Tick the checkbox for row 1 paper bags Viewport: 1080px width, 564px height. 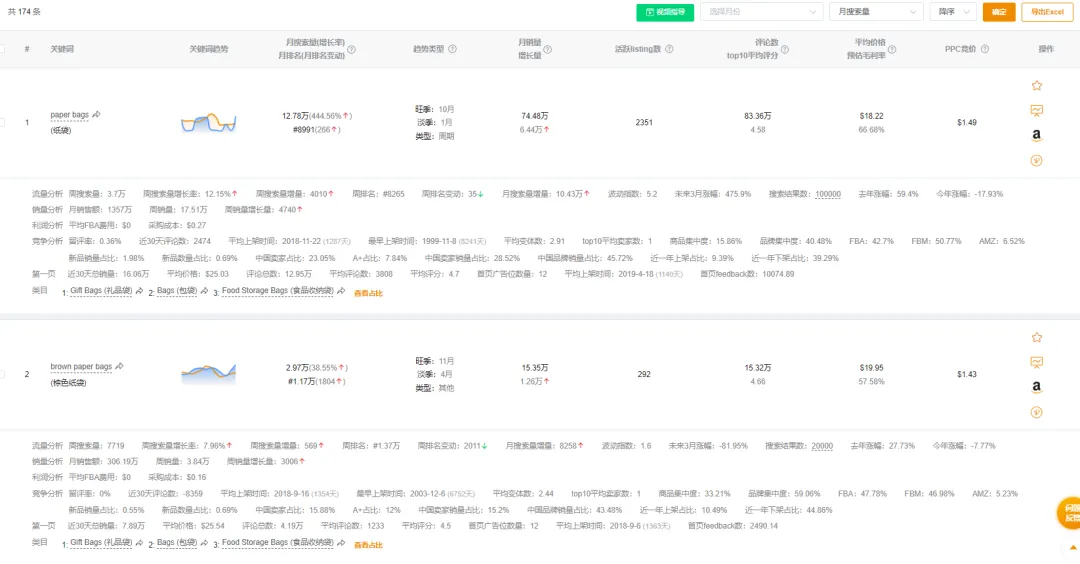[2, 123]
